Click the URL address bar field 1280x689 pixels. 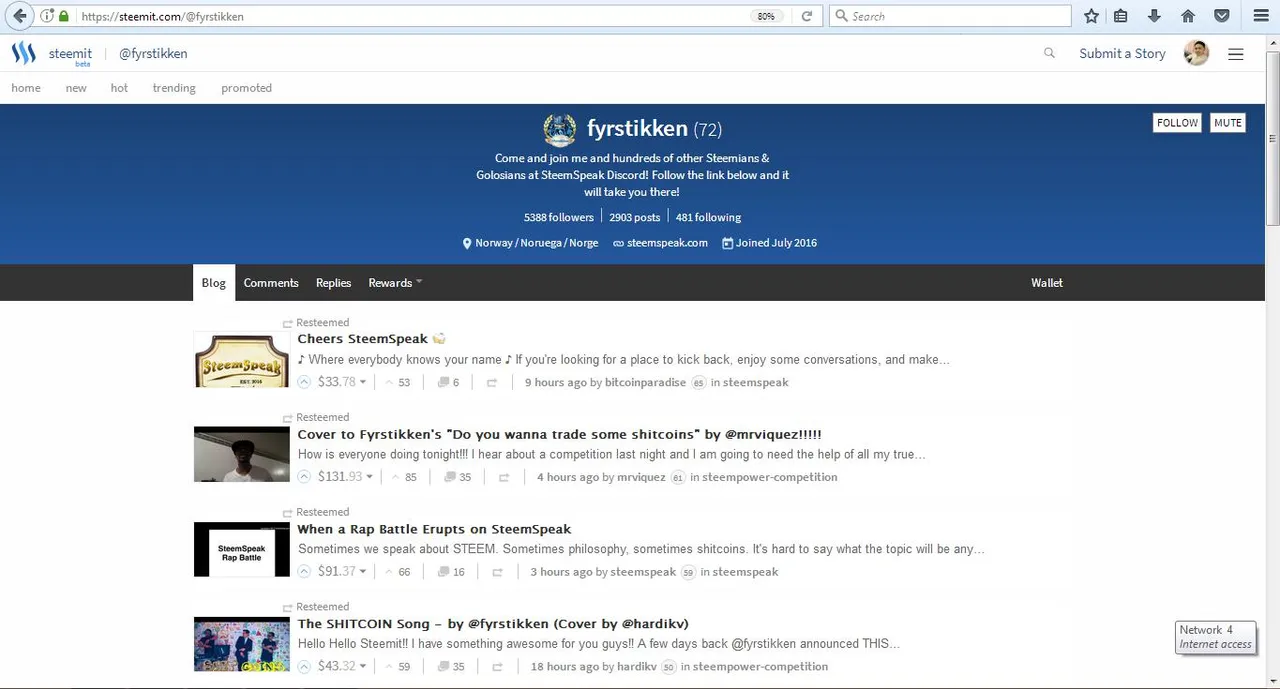click(x=410, y=16)
